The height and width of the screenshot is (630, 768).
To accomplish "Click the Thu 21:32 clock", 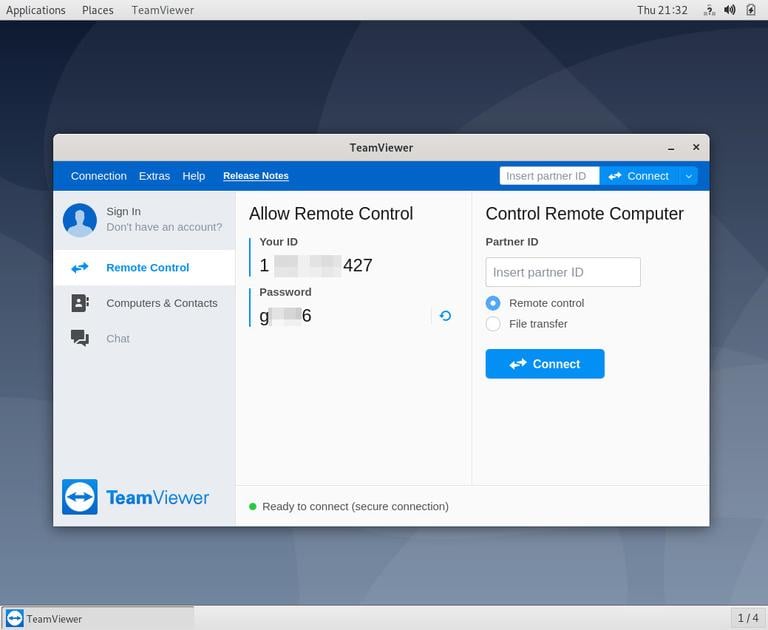I will click(x=662, y=10).
